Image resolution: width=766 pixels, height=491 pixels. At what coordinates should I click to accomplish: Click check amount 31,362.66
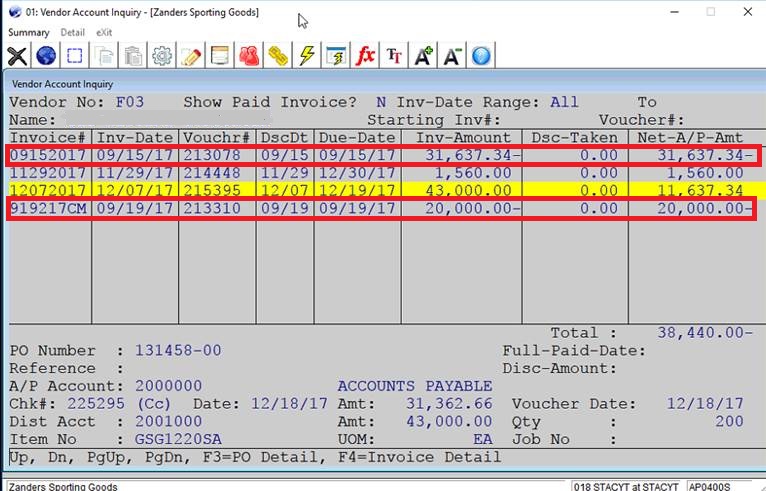449,404
